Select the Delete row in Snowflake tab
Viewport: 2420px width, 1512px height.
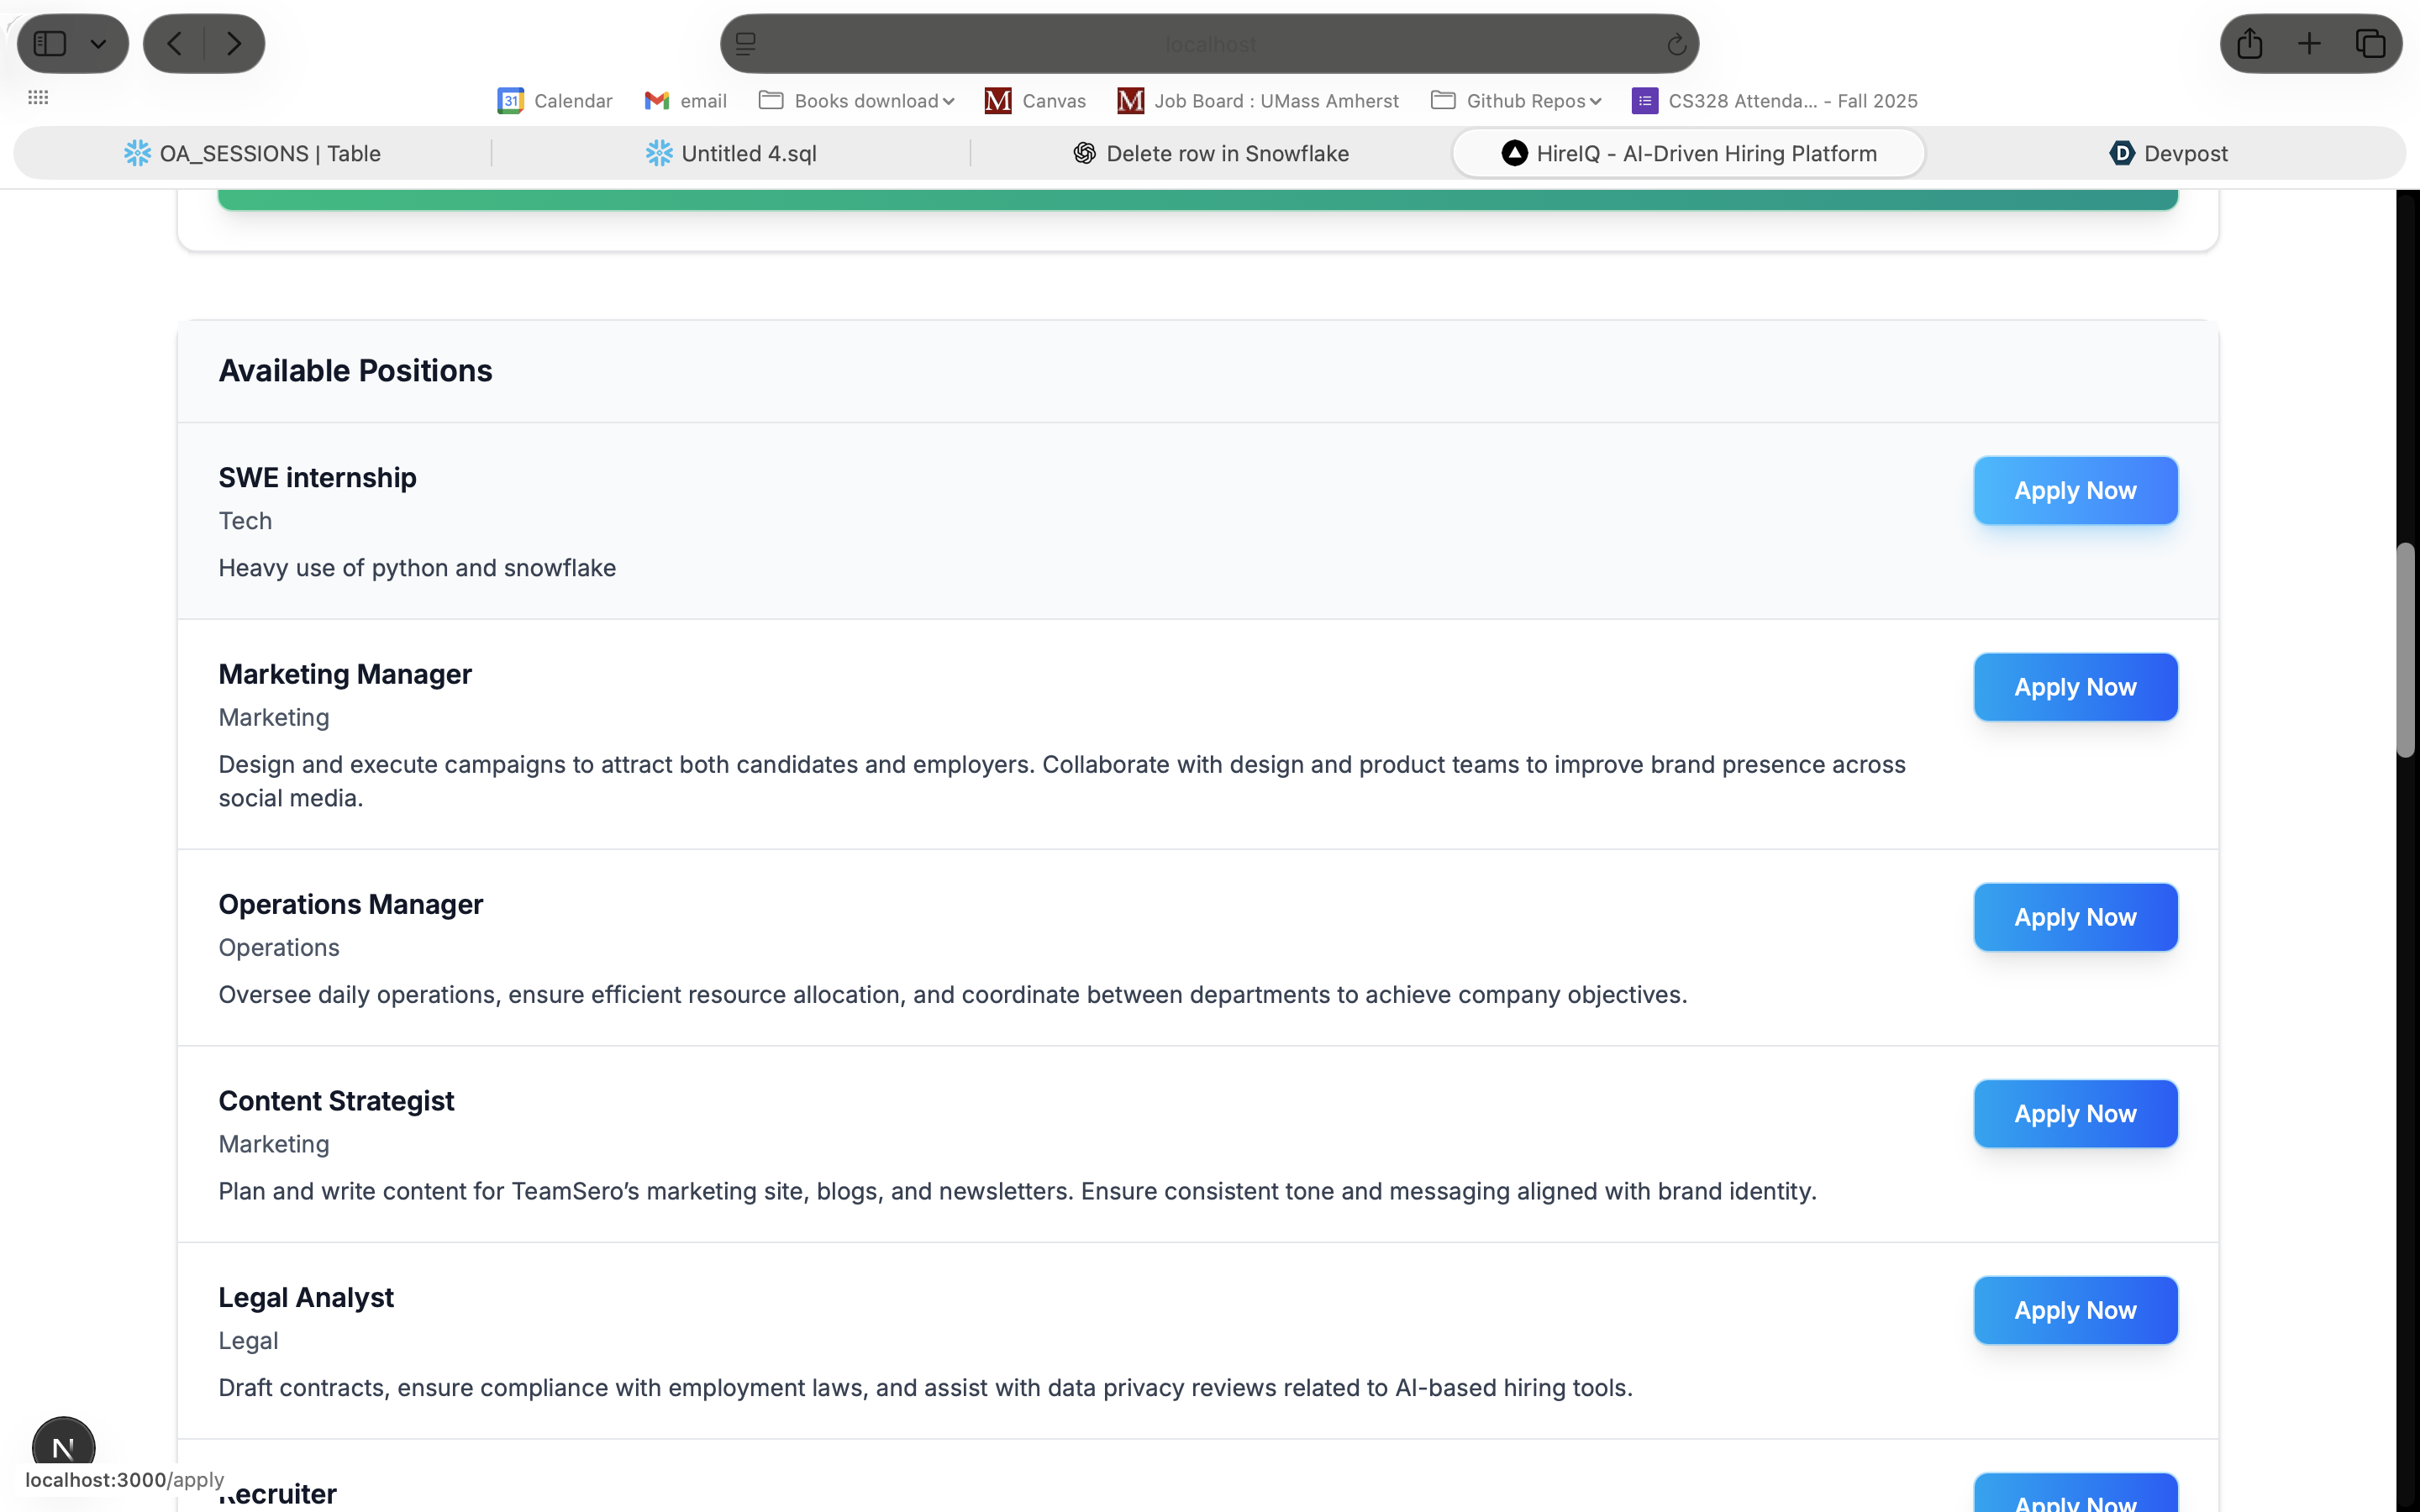click(1211, 153)
